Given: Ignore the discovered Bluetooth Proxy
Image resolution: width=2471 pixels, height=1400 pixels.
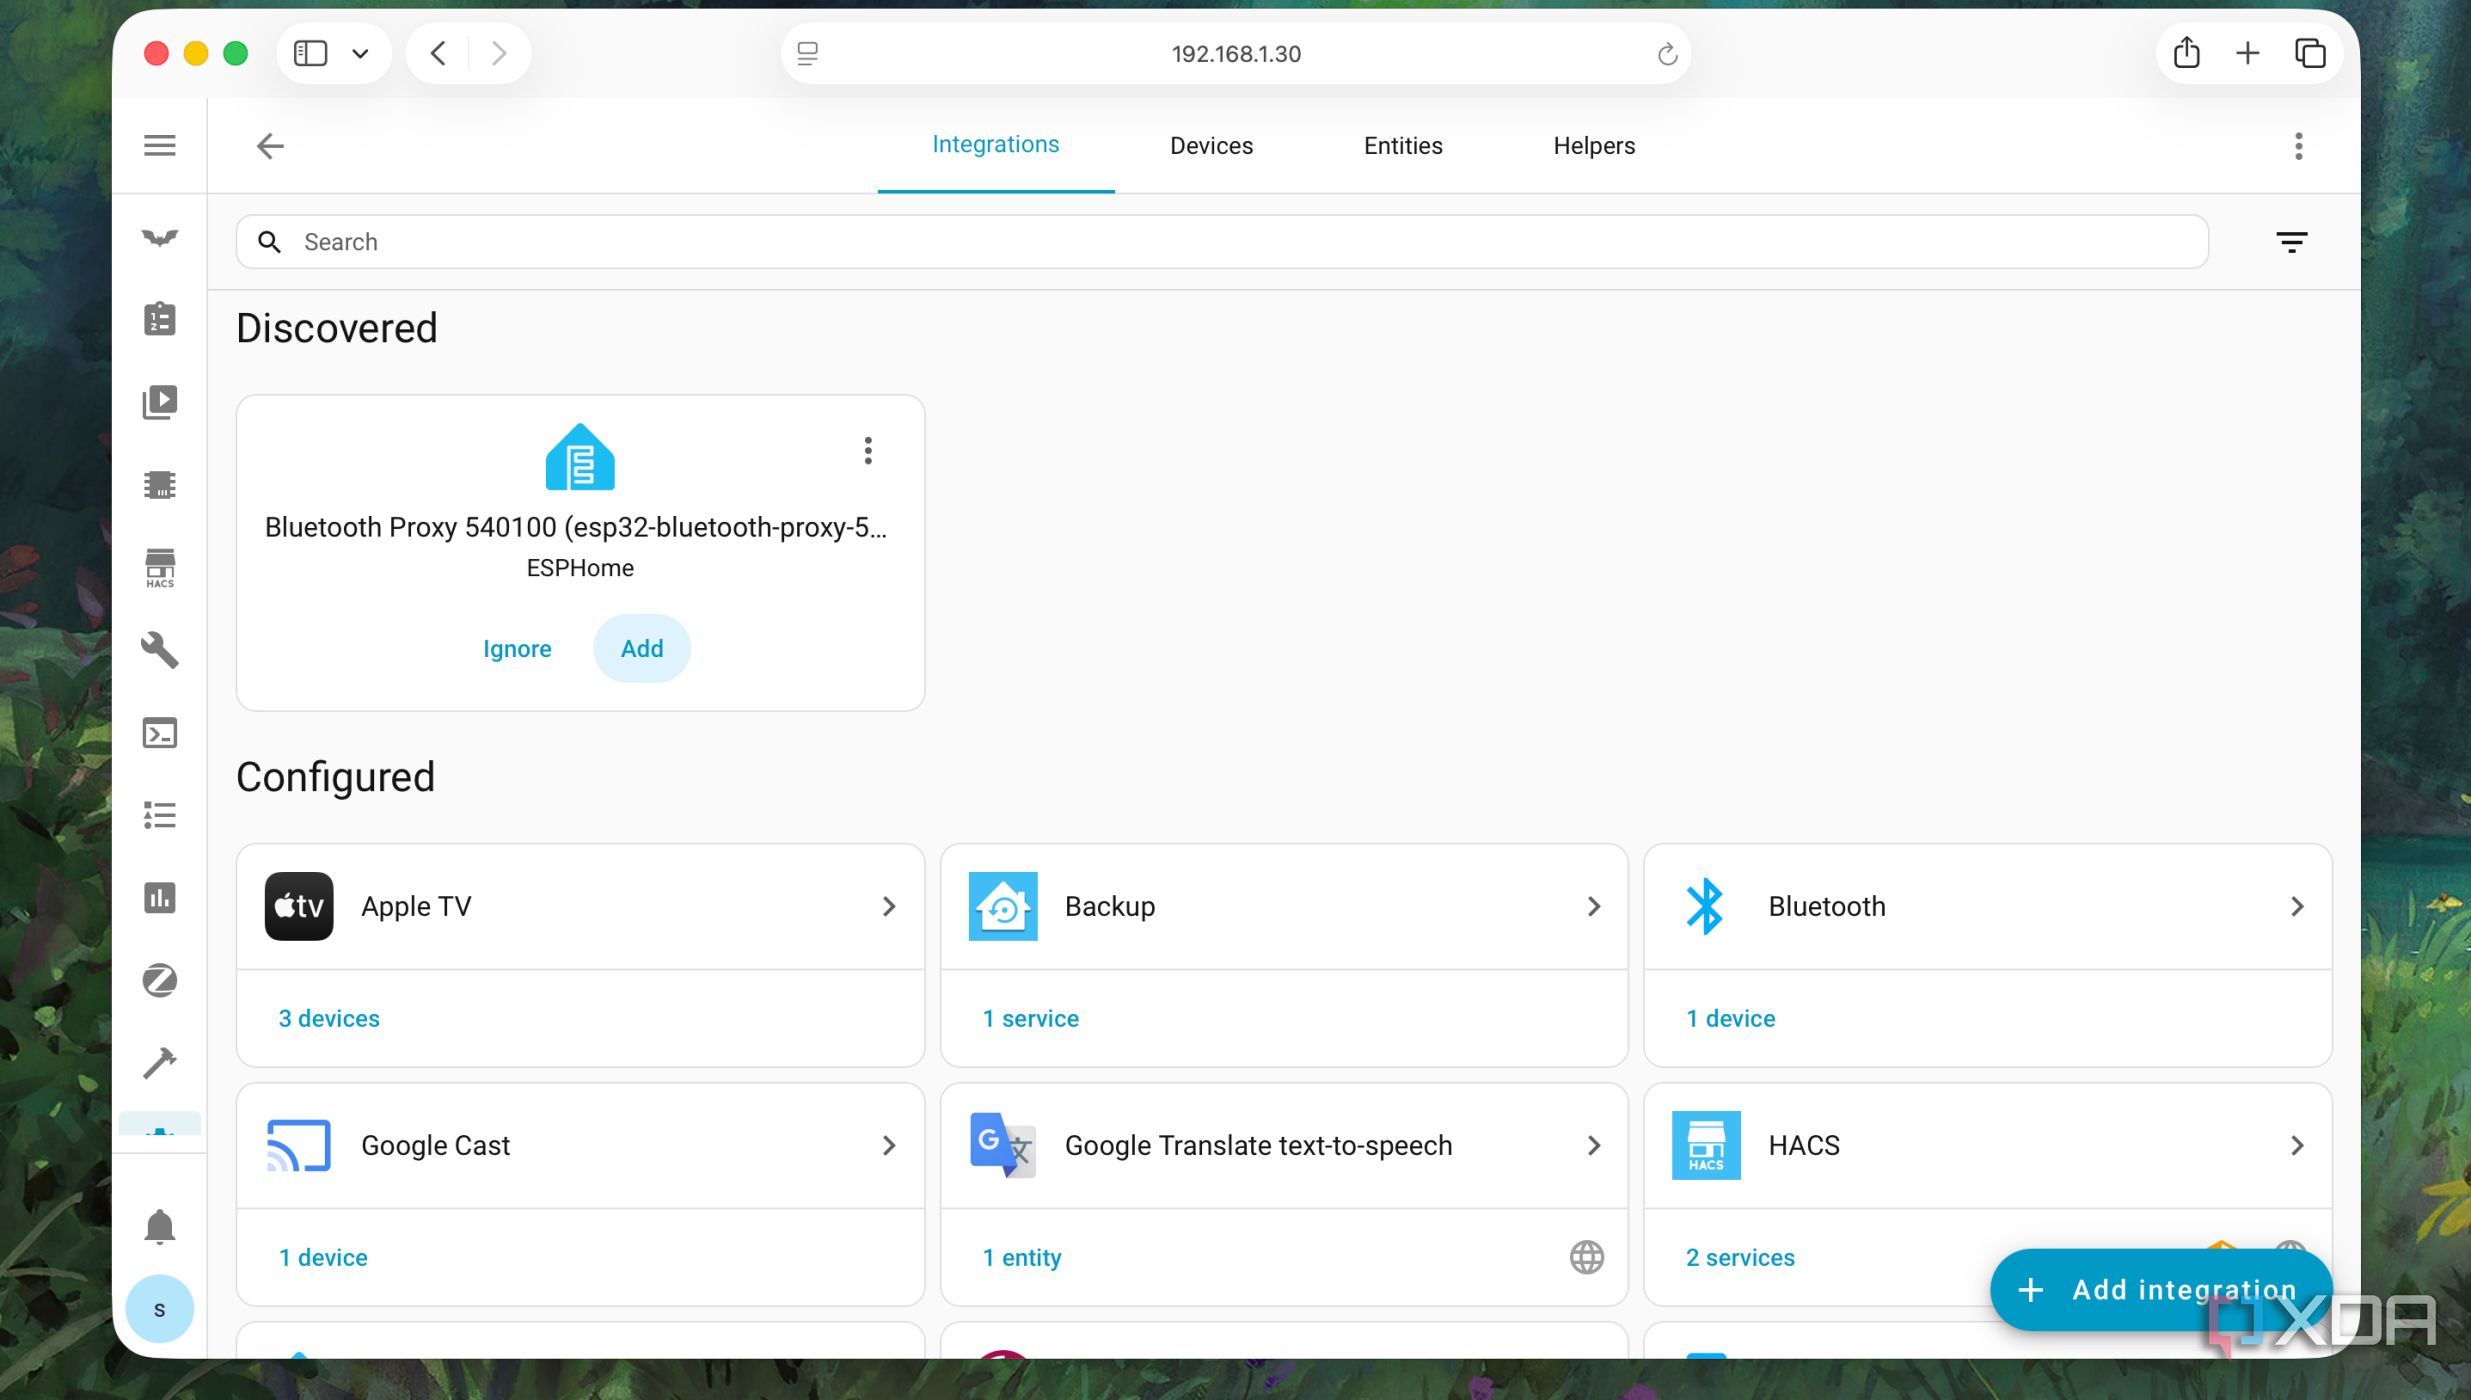Looking at the screenshot, I should click(517, 648).
